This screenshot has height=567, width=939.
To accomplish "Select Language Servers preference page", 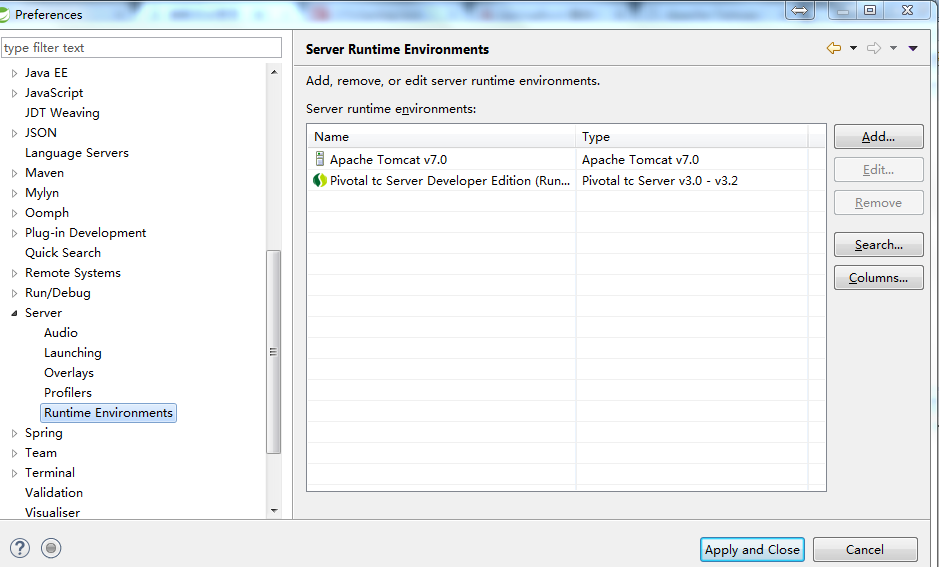I will (77, 153).
